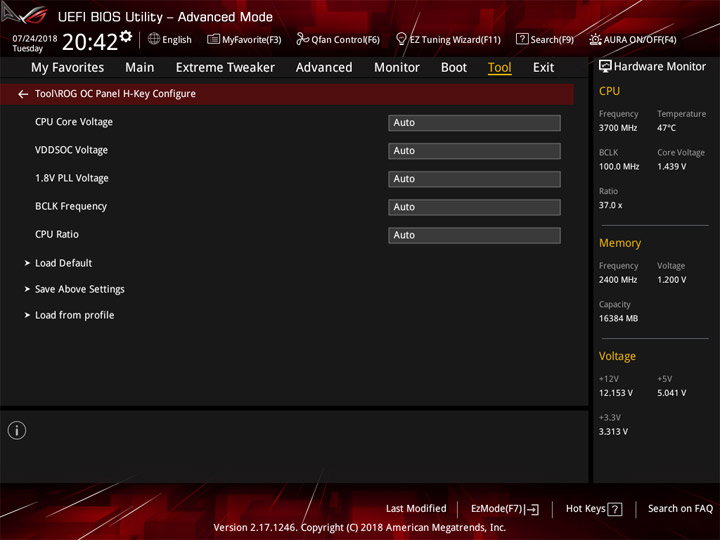Select the Load Default entry text
This screenshot has height=540, width=720.
[63, 263]
